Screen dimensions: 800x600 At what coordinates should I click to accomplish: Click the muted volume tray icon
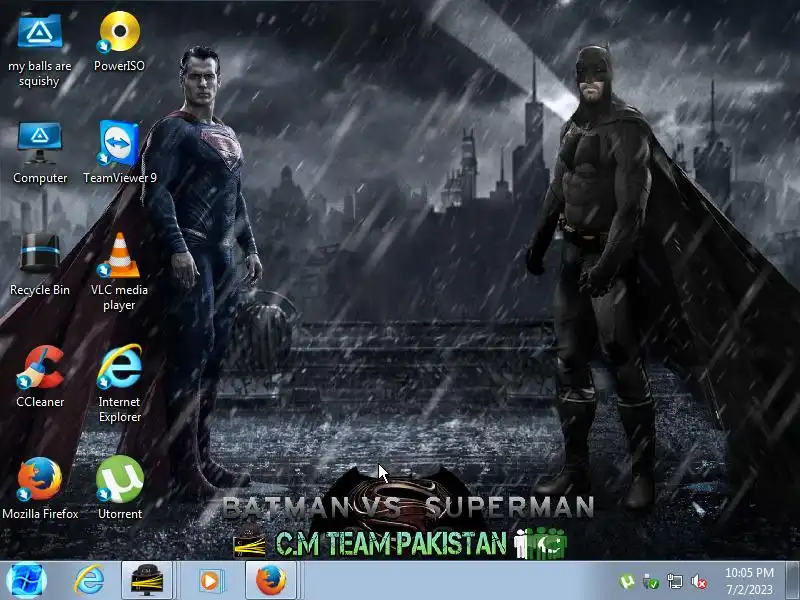coord(698,582)
